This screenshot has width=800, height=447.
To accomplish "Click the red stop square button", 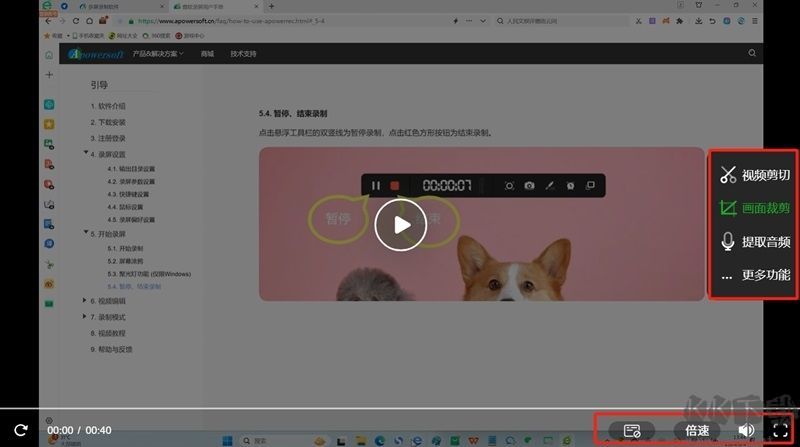I will click(394, 186).
